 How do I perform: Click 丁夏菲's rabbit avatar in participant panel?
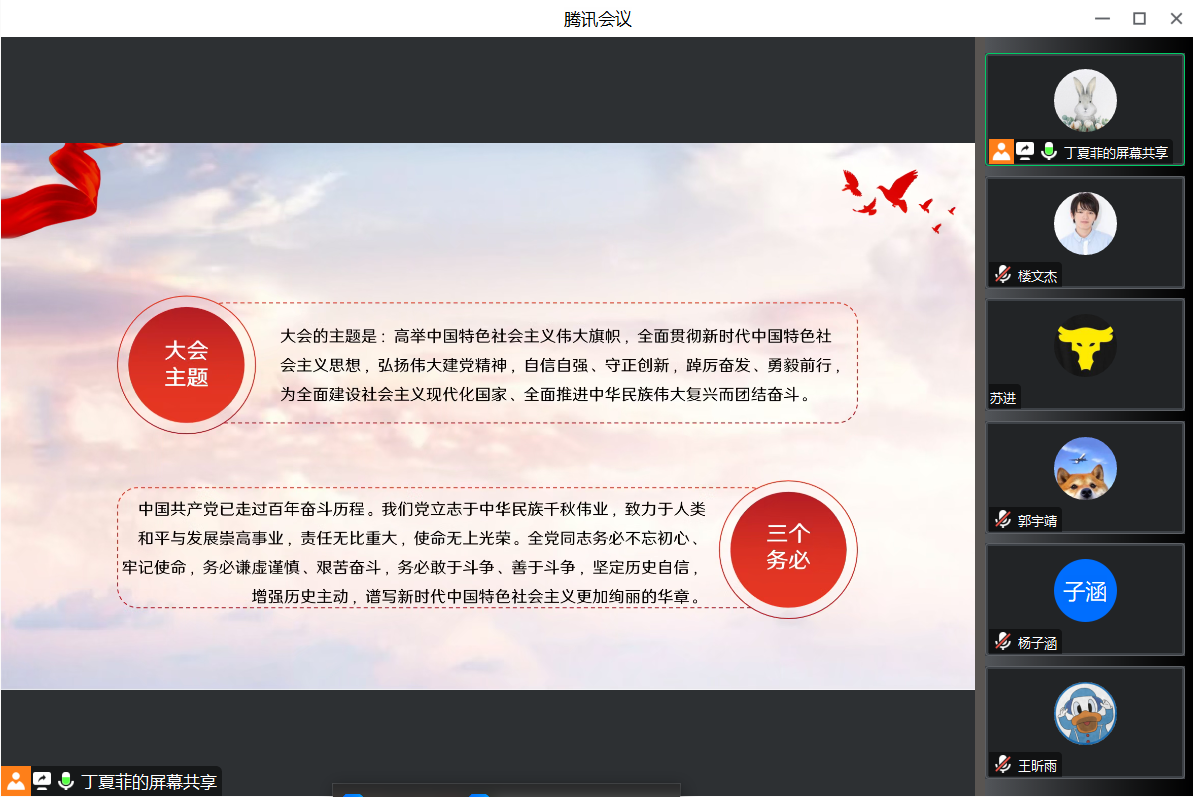point(1085,100)
